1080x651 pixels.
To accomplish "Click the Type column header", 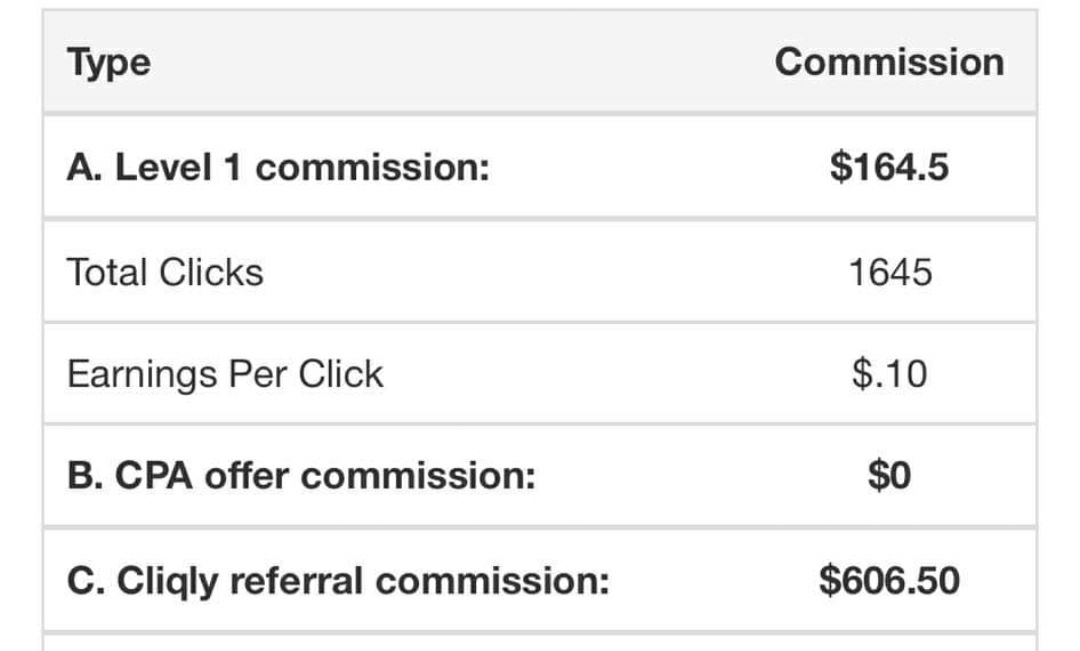I will (108, 63).
